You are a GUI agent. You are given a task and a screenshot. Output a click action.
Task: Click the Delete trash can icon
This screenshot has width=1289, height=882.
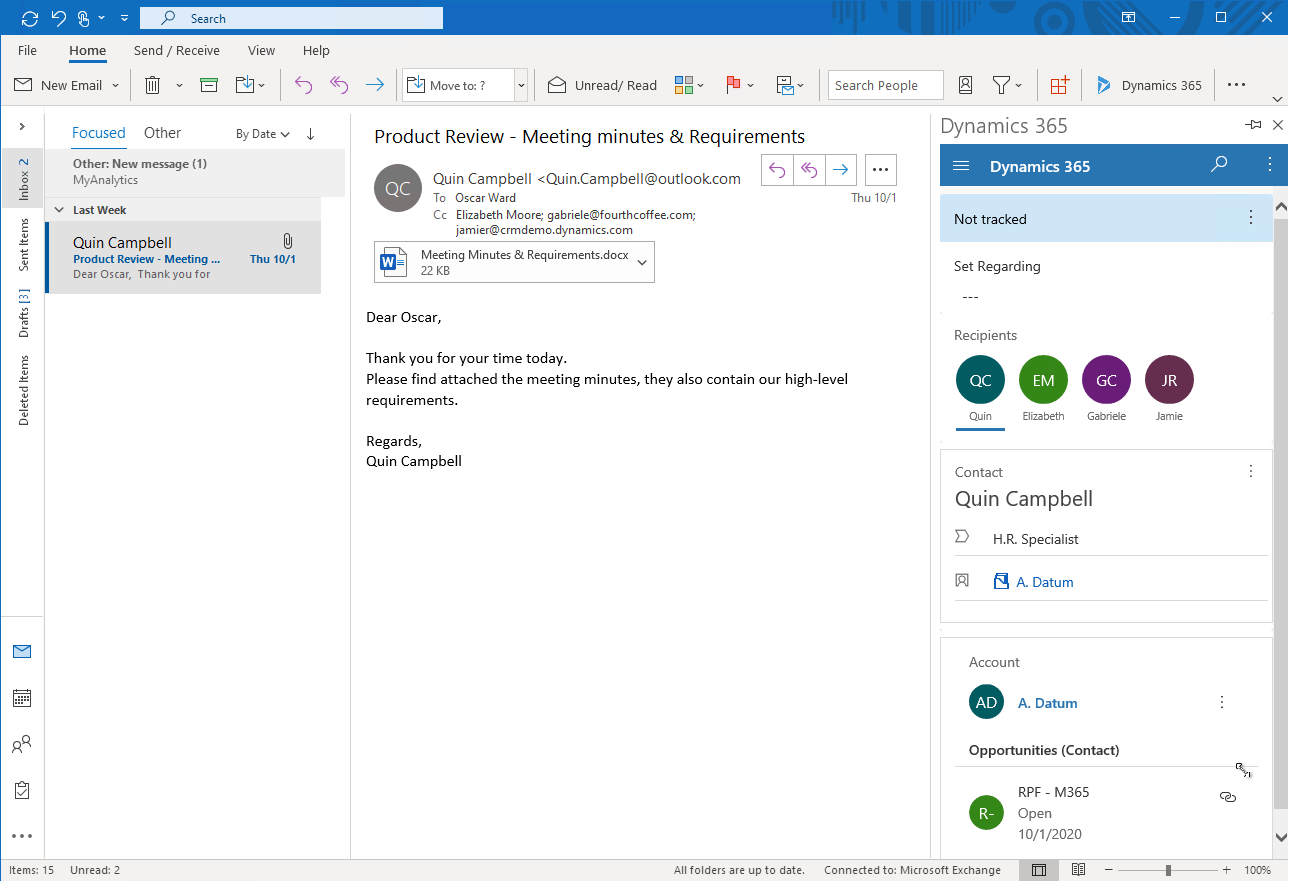(x=153, y=85)
